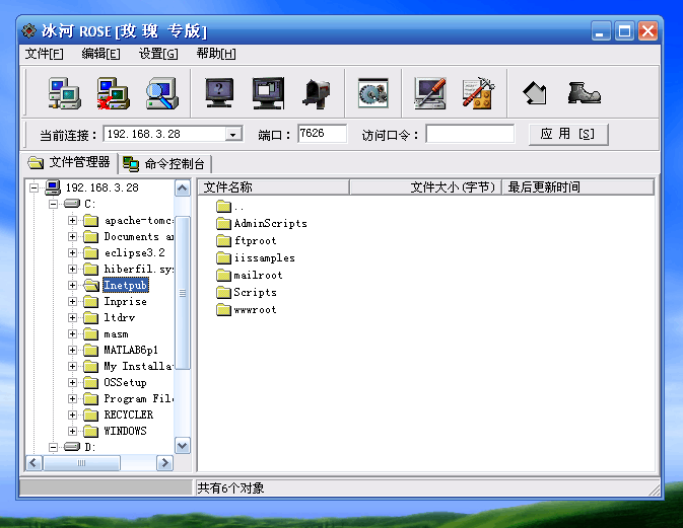This screenshot has width=683, height=528.
Task: Select the wwwroot folder
Action: [247, 310]
